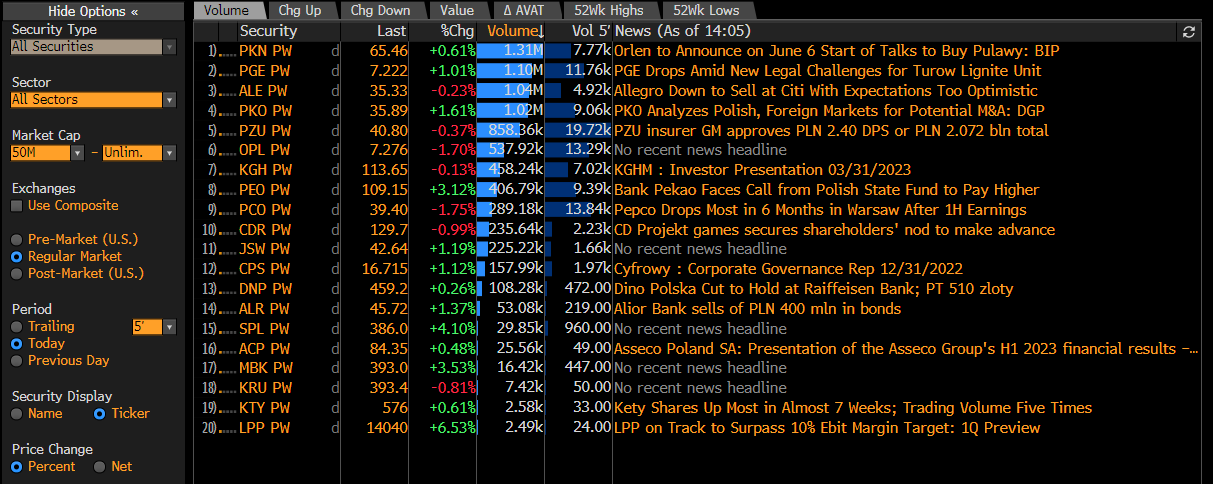
Task: Open the ALE PW security
Action: click(x=264, y=90)
